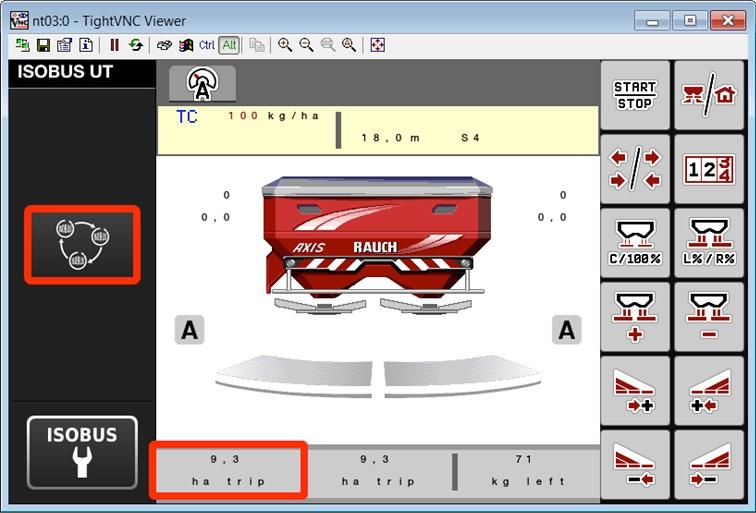Screen dimensions: 756x513
Task: Increase spread quantity with plus softkey
Action: [x=635, y=317]
